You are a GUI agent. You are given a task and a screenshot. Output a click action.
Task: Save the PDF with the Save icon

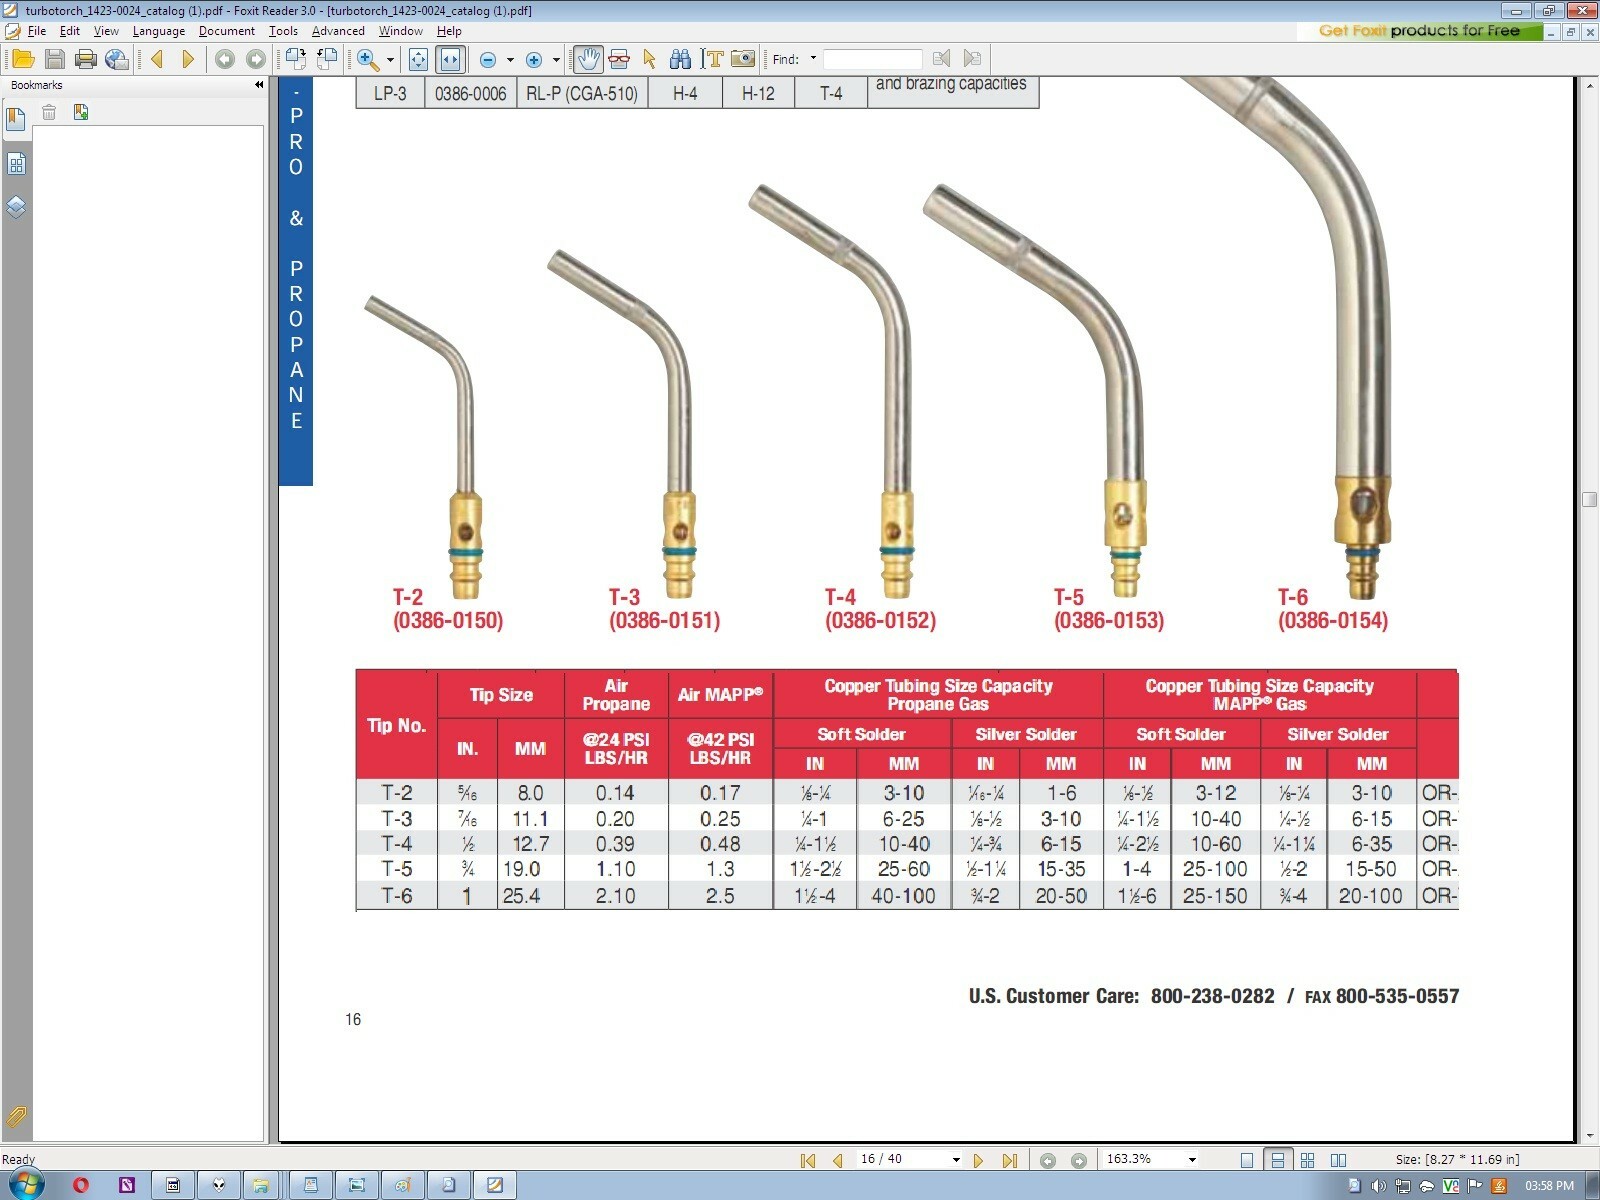[x=54, y=59]
